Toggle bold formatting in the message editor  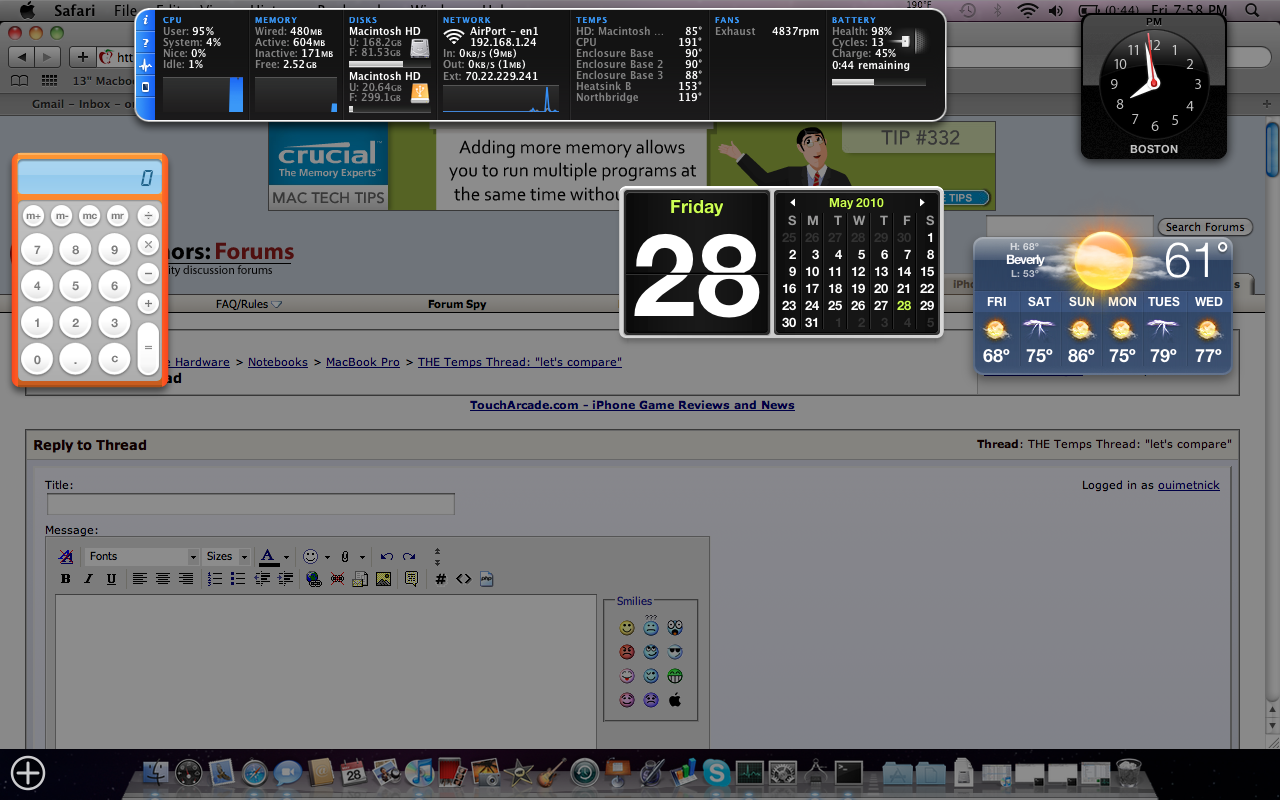point(66,579)
